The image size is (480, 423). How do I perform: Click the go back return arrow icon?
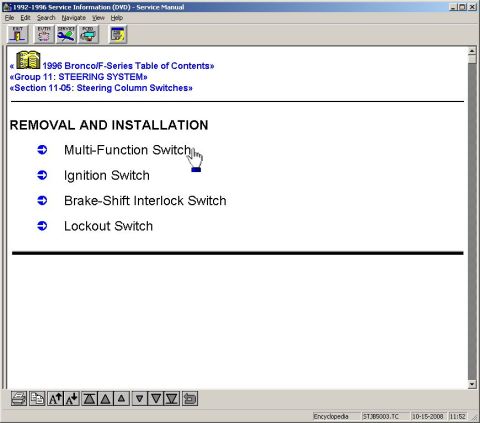coord(190,398)
